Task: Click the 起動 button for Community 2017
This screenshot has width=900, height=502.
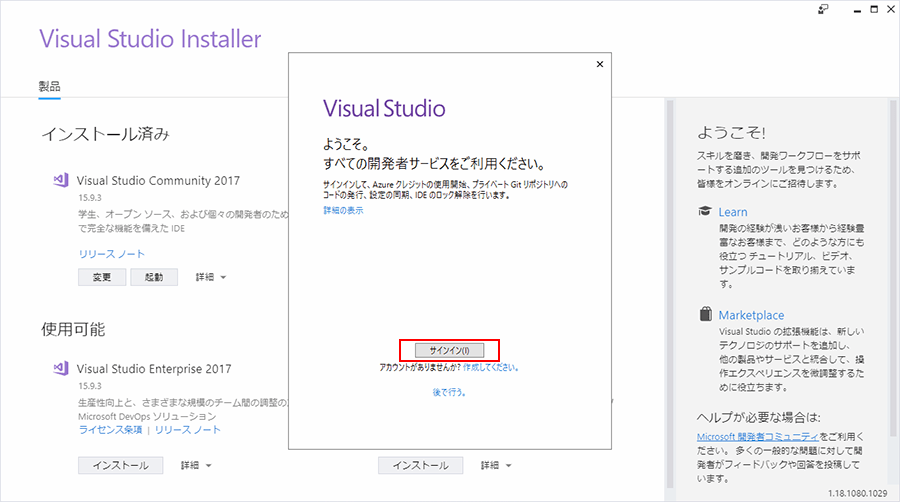Action: 154,277
